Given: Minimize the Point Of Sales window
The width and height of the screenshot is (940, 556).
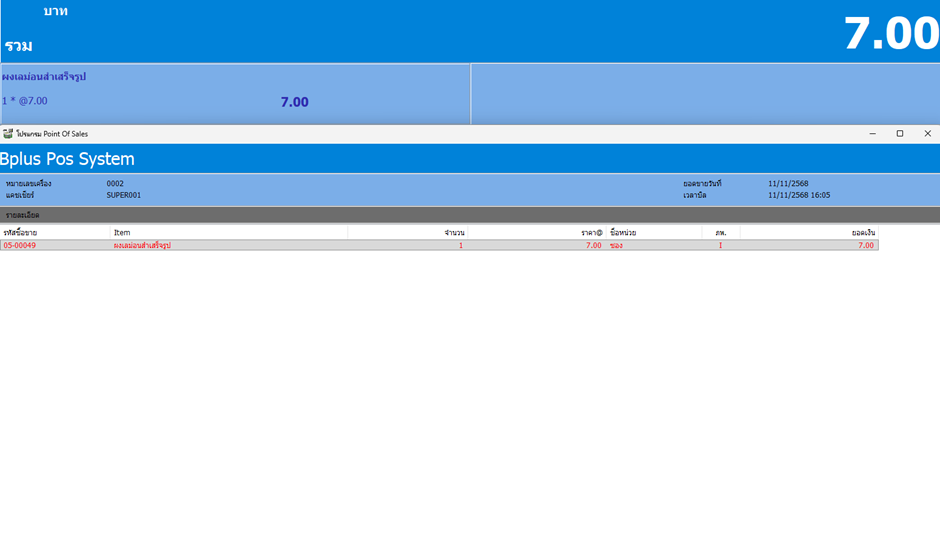Looking at the screenshot, I should tap(872, 133).
